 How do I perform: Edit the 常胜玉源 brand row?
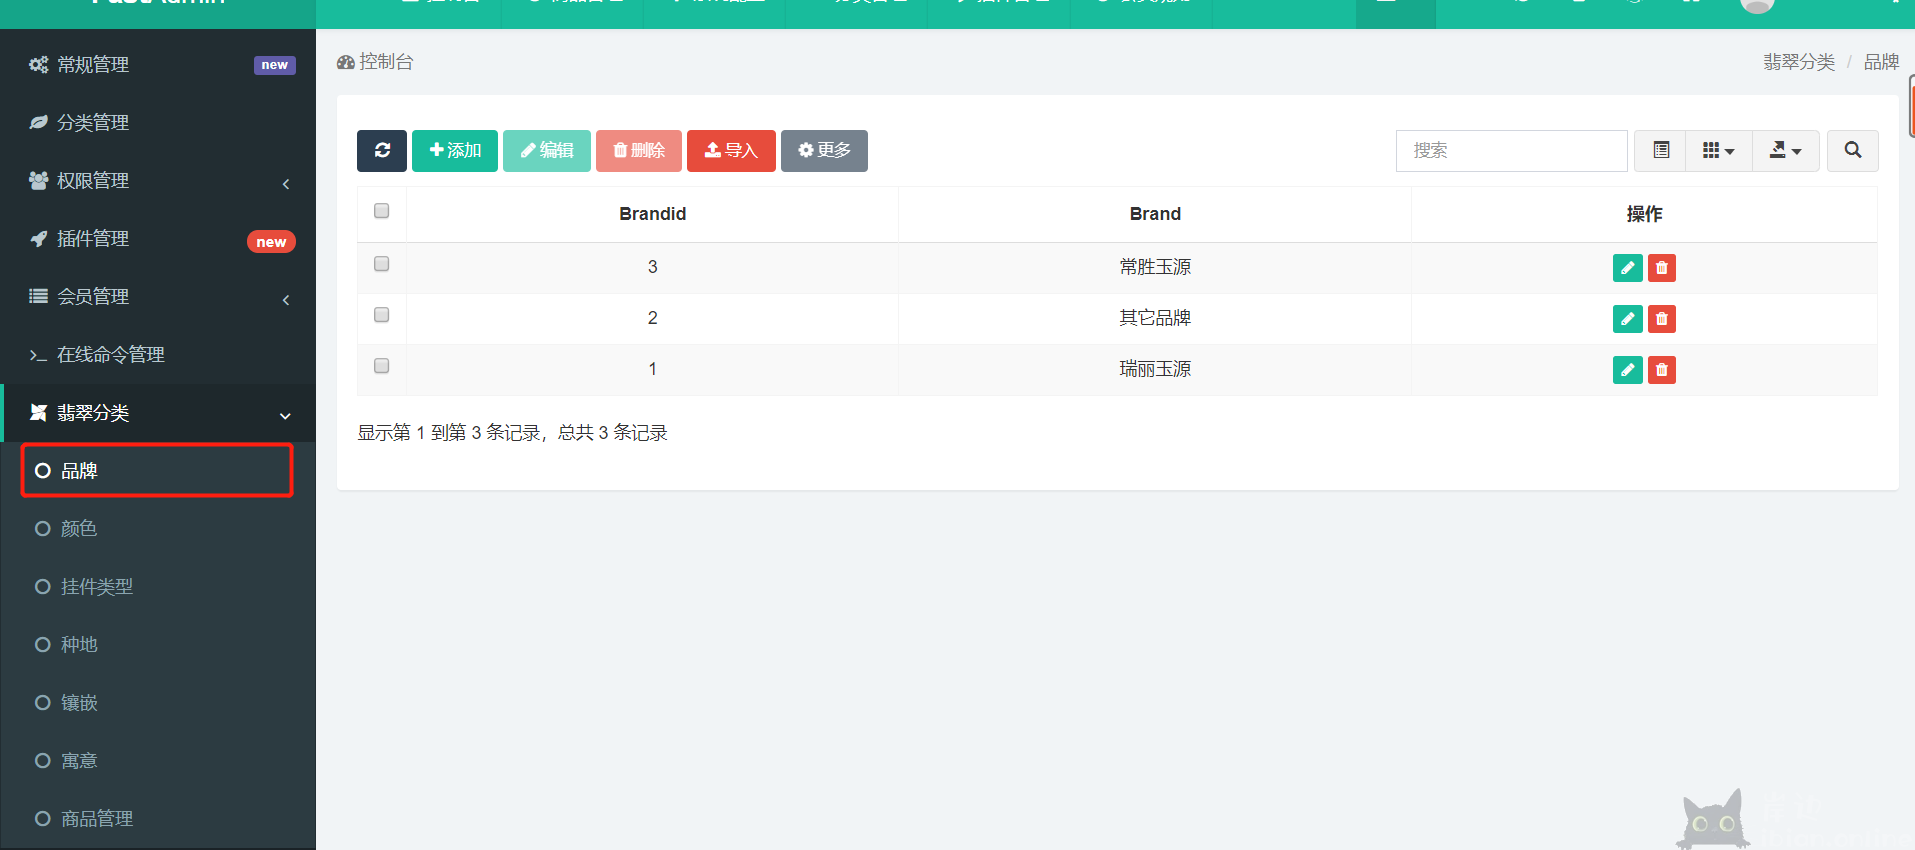pos(1627,268)
